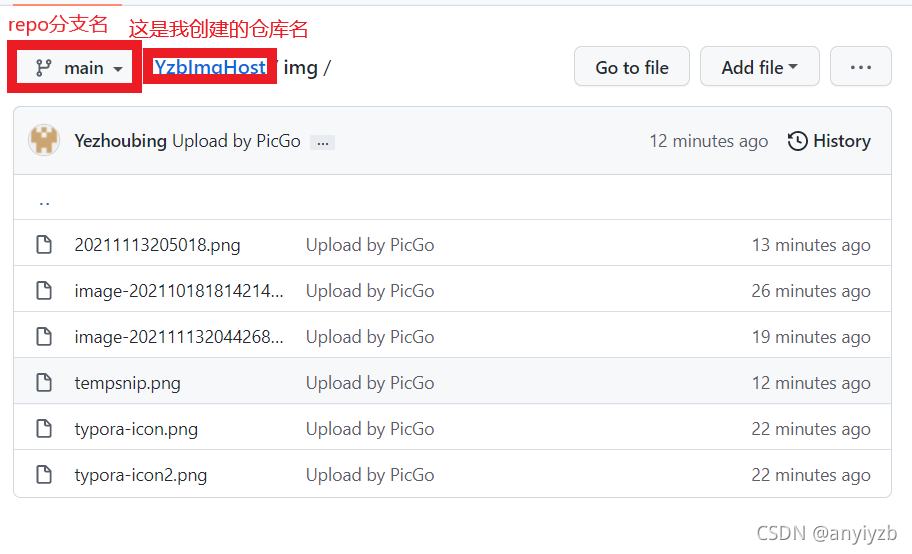Go to parent directory via two dots
The width and height of the screenshot is (912, 554).
44,202
